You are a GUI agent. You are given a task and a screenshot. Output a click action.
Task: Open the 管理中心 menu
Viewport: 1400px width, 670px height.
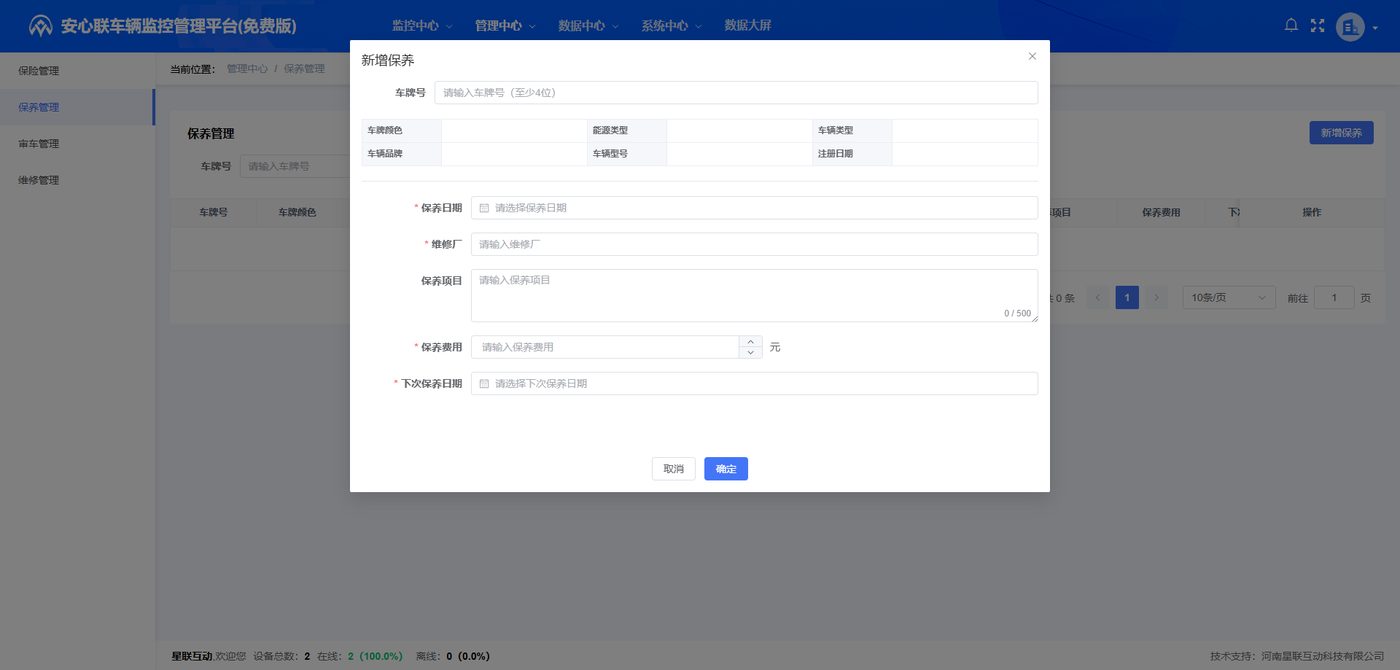[505, 26]
